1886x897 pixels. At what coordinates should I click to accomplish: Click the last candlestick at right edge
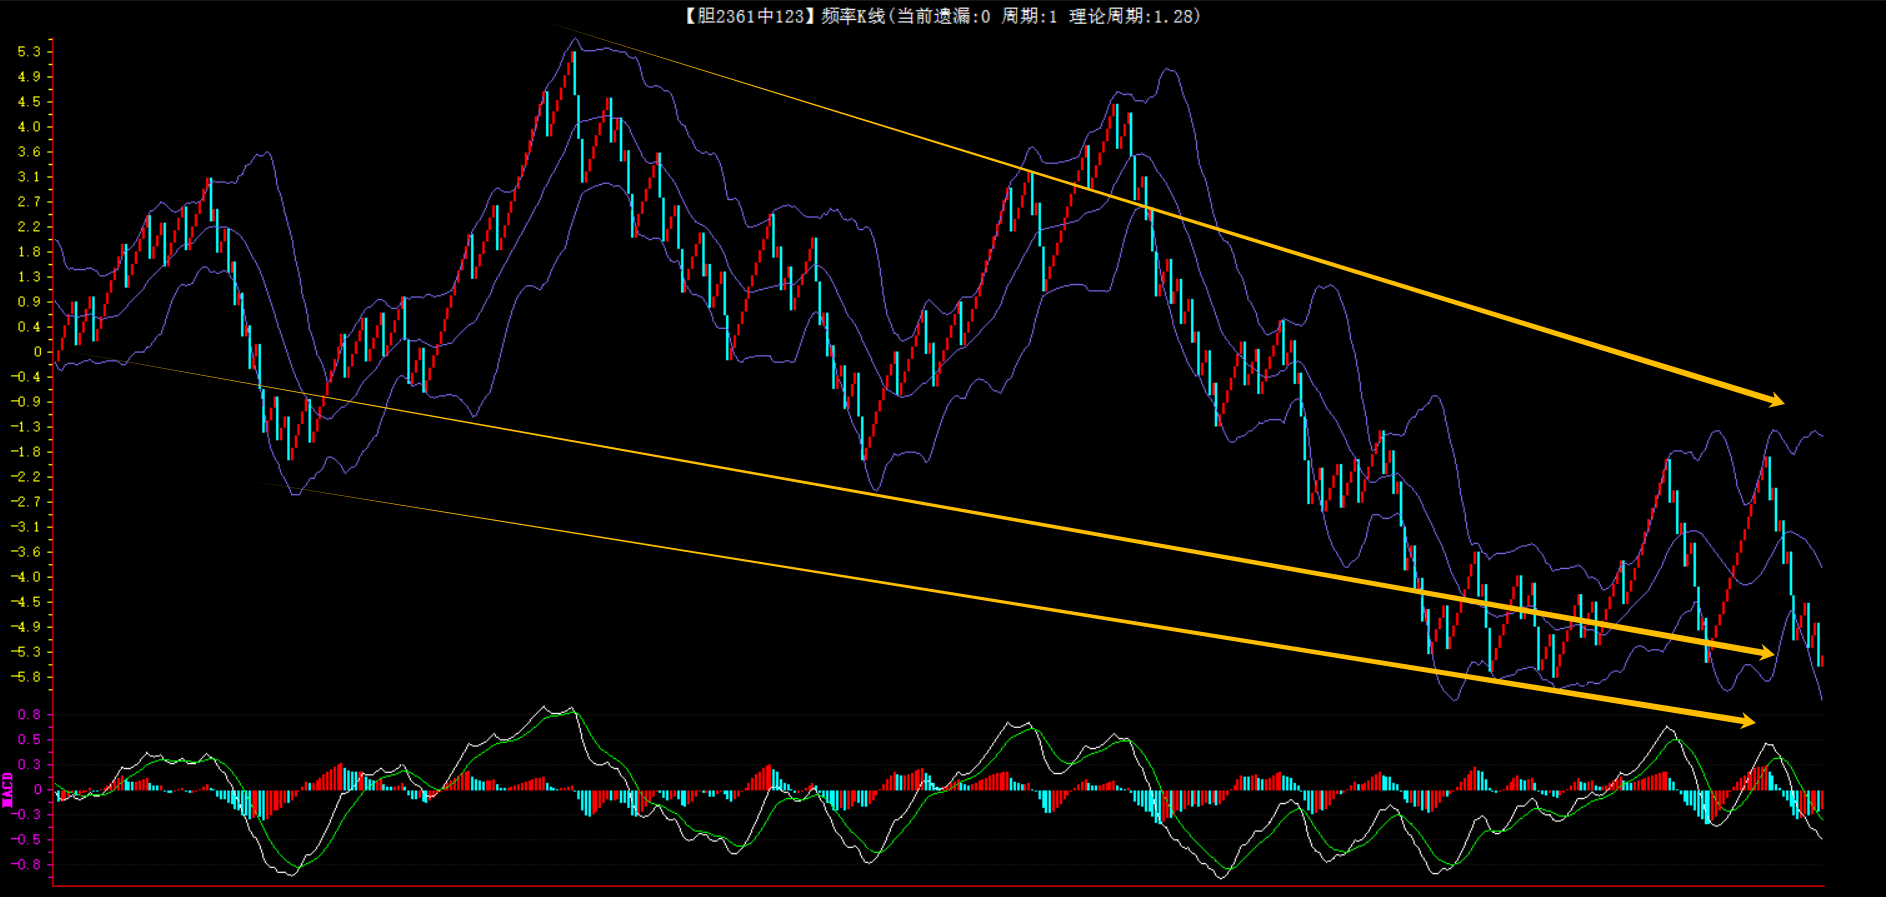click(1821, 660)
